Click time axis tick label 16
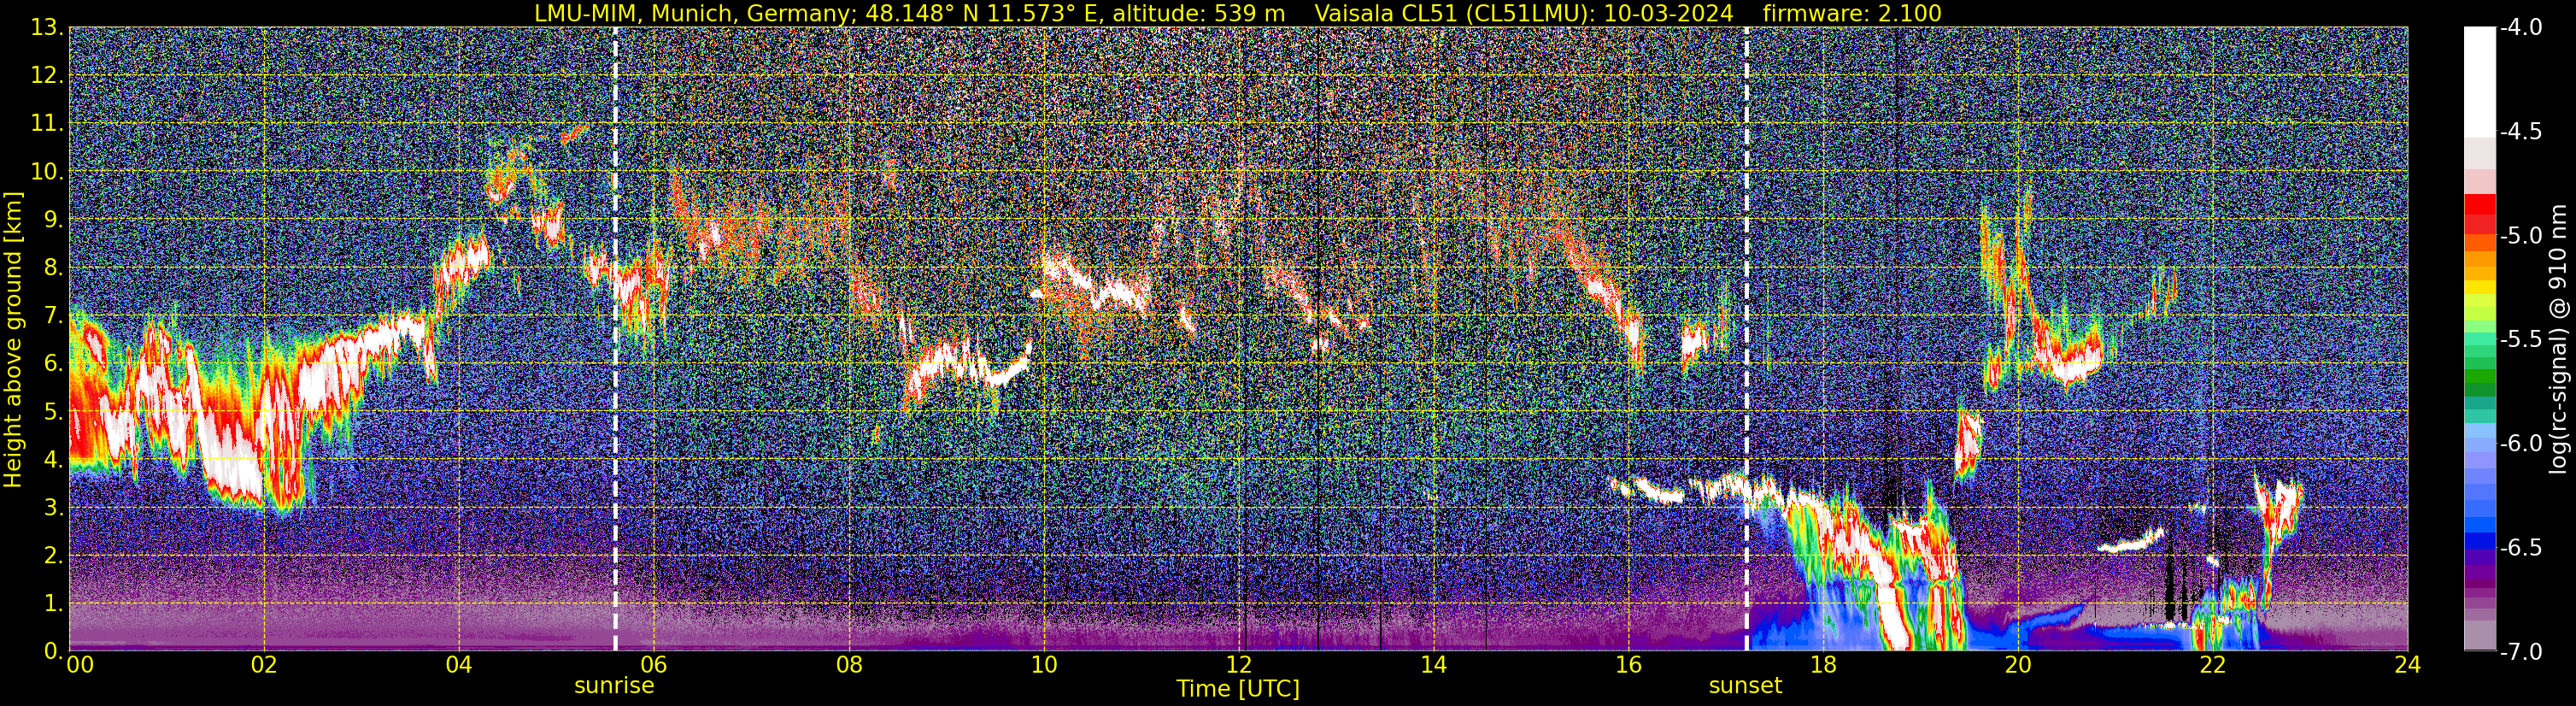Viewport: 2576px width, 706px height. (1628, 665)
